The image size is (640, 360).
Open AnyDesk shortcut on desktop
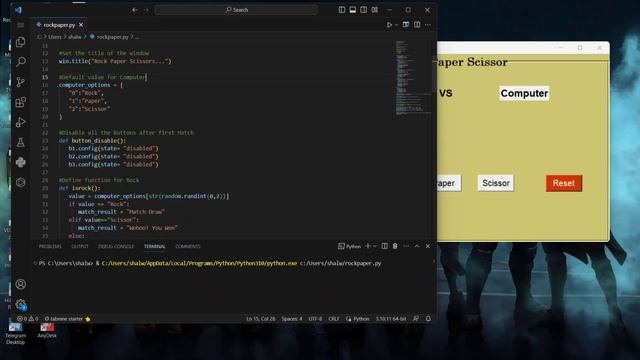tap(47, 331)
